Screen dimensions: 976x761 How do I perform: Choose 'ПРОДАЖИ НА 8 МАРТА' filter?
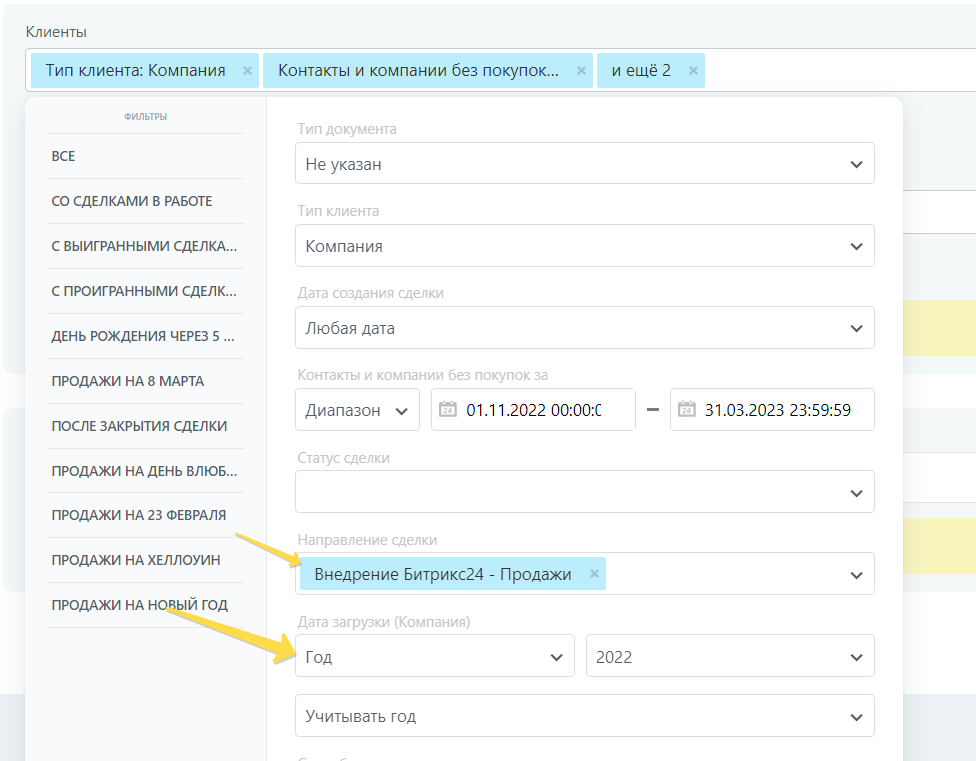tap(128, 381)
